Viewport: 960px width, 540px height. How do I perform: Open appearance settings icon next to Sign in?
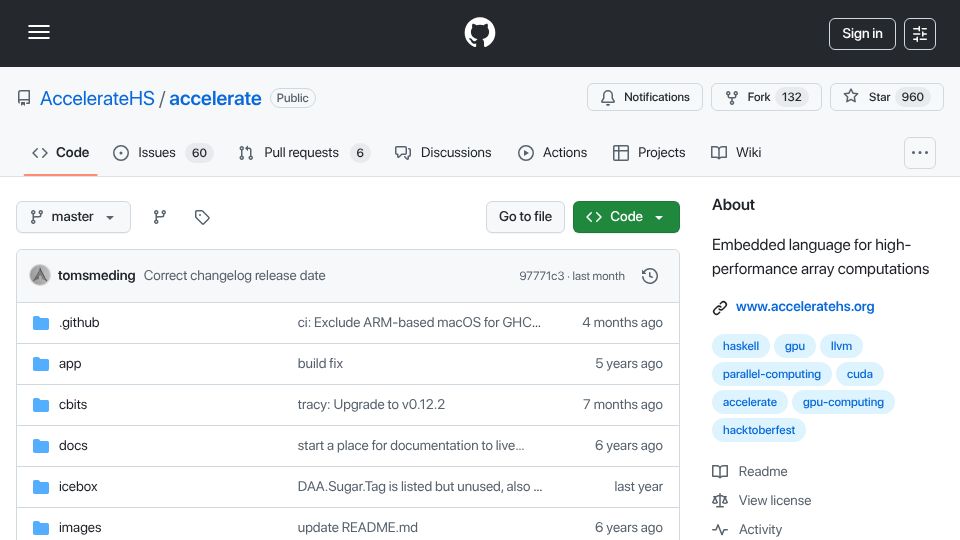tap(920, 34)
